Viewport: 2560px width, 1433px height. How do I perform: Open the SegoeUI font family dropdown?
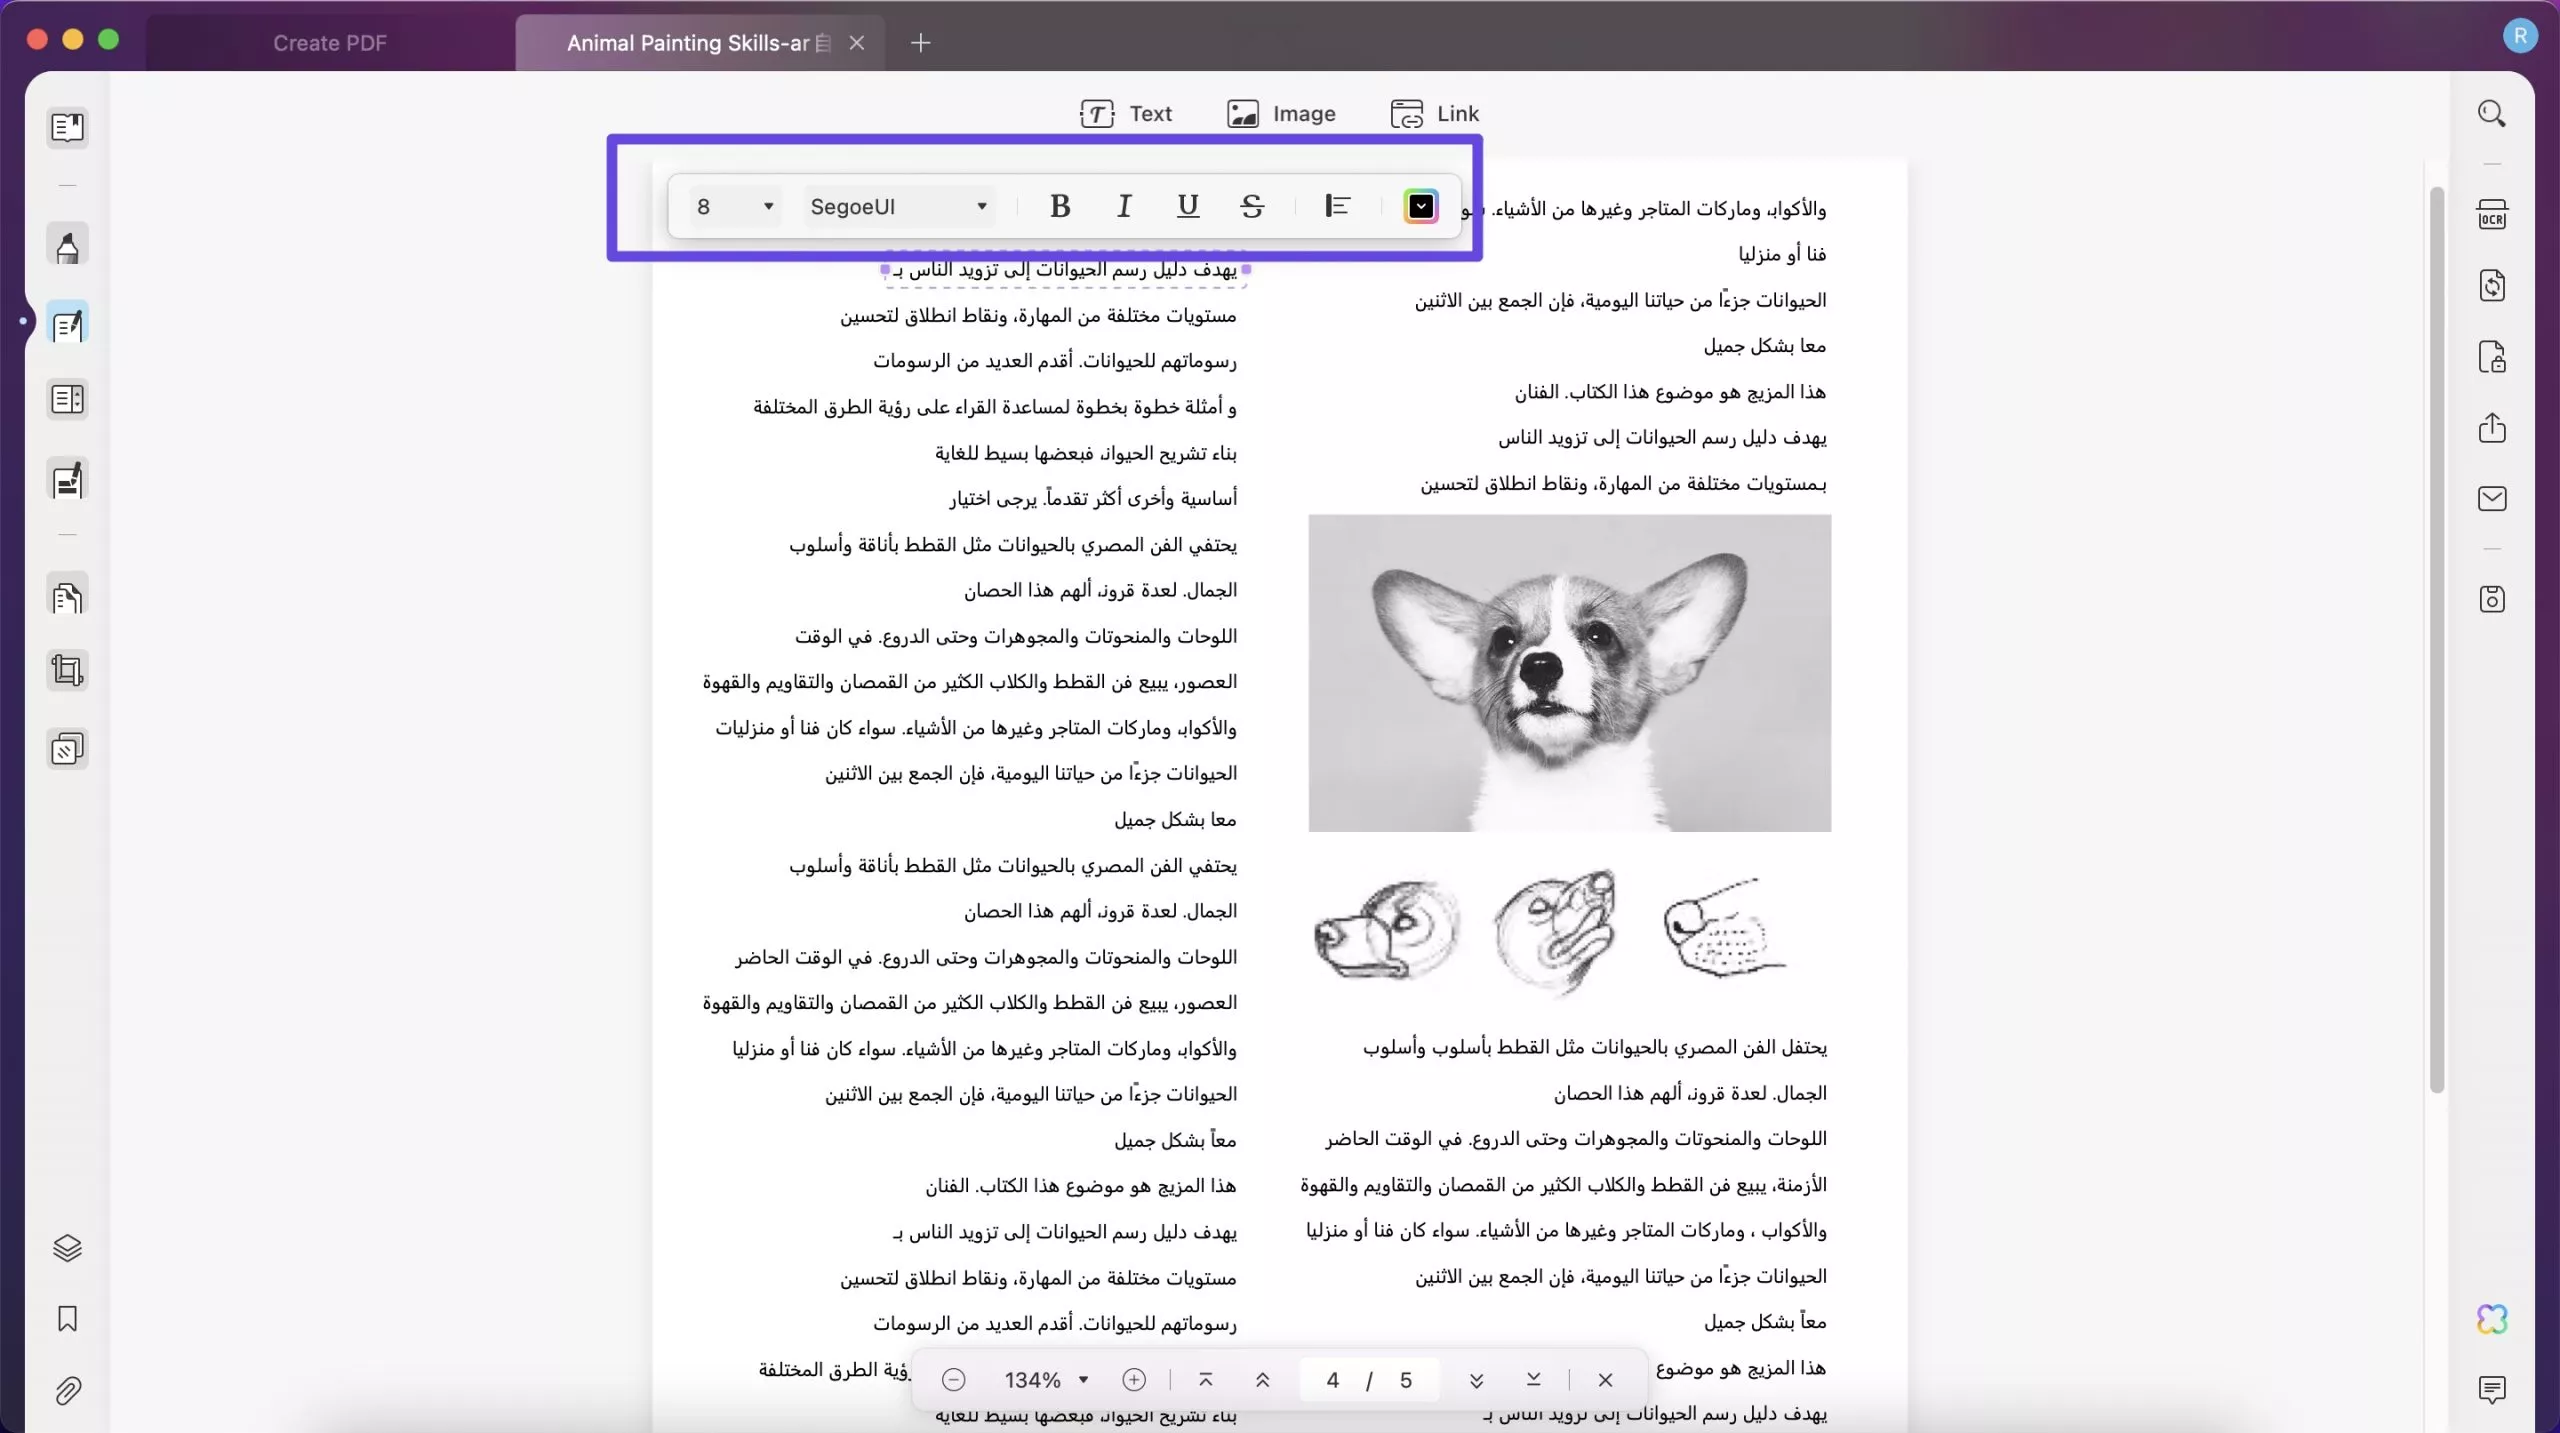point(897,206)
